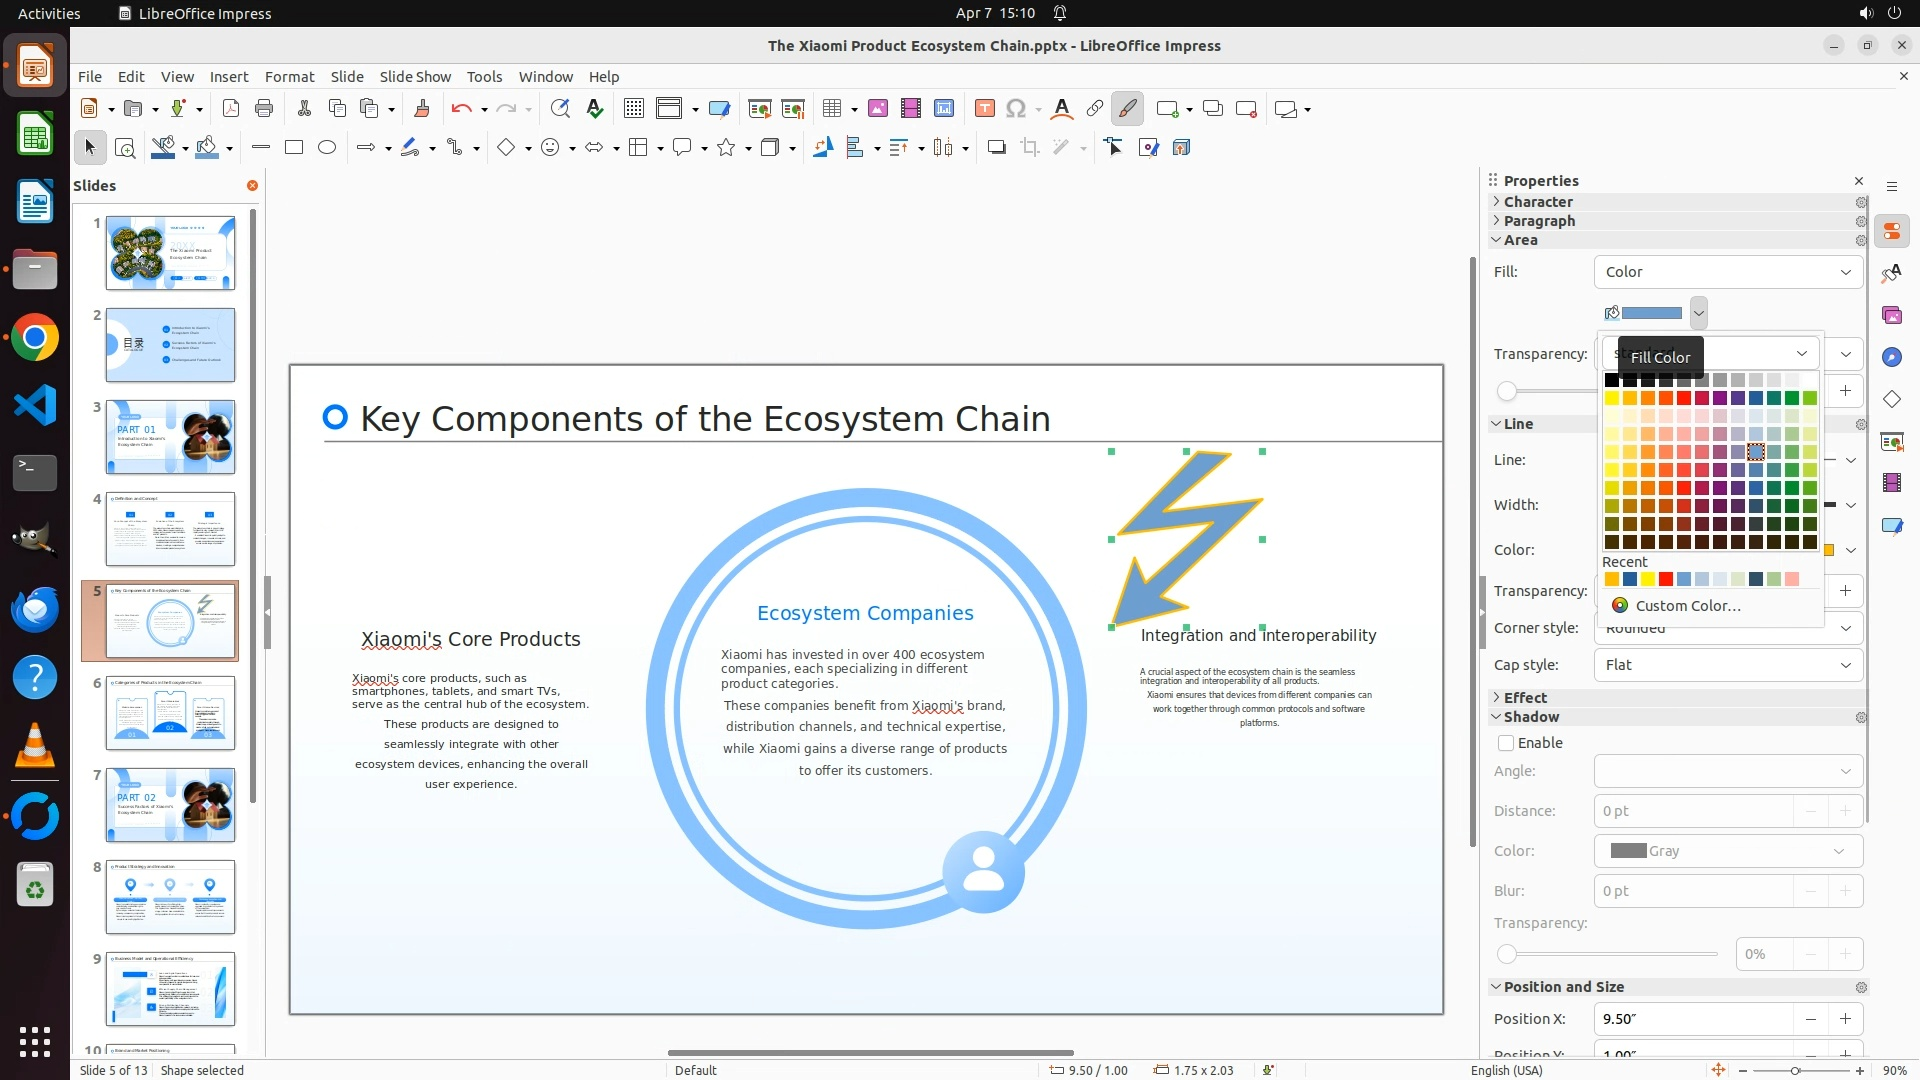
Task: Open Google Chrome from the dock
Action: (35, 338)
